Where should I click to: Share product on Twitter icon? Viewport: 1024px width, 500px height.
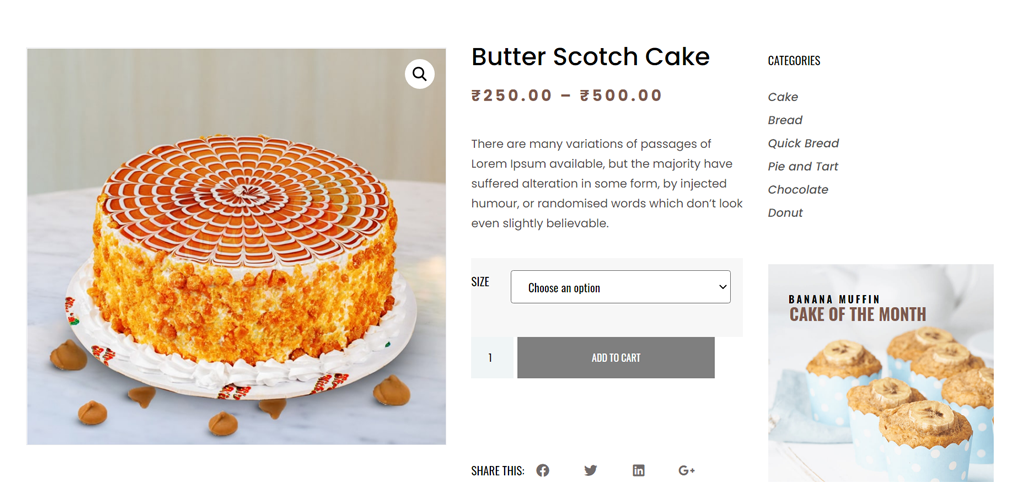(x=591, y=470)
